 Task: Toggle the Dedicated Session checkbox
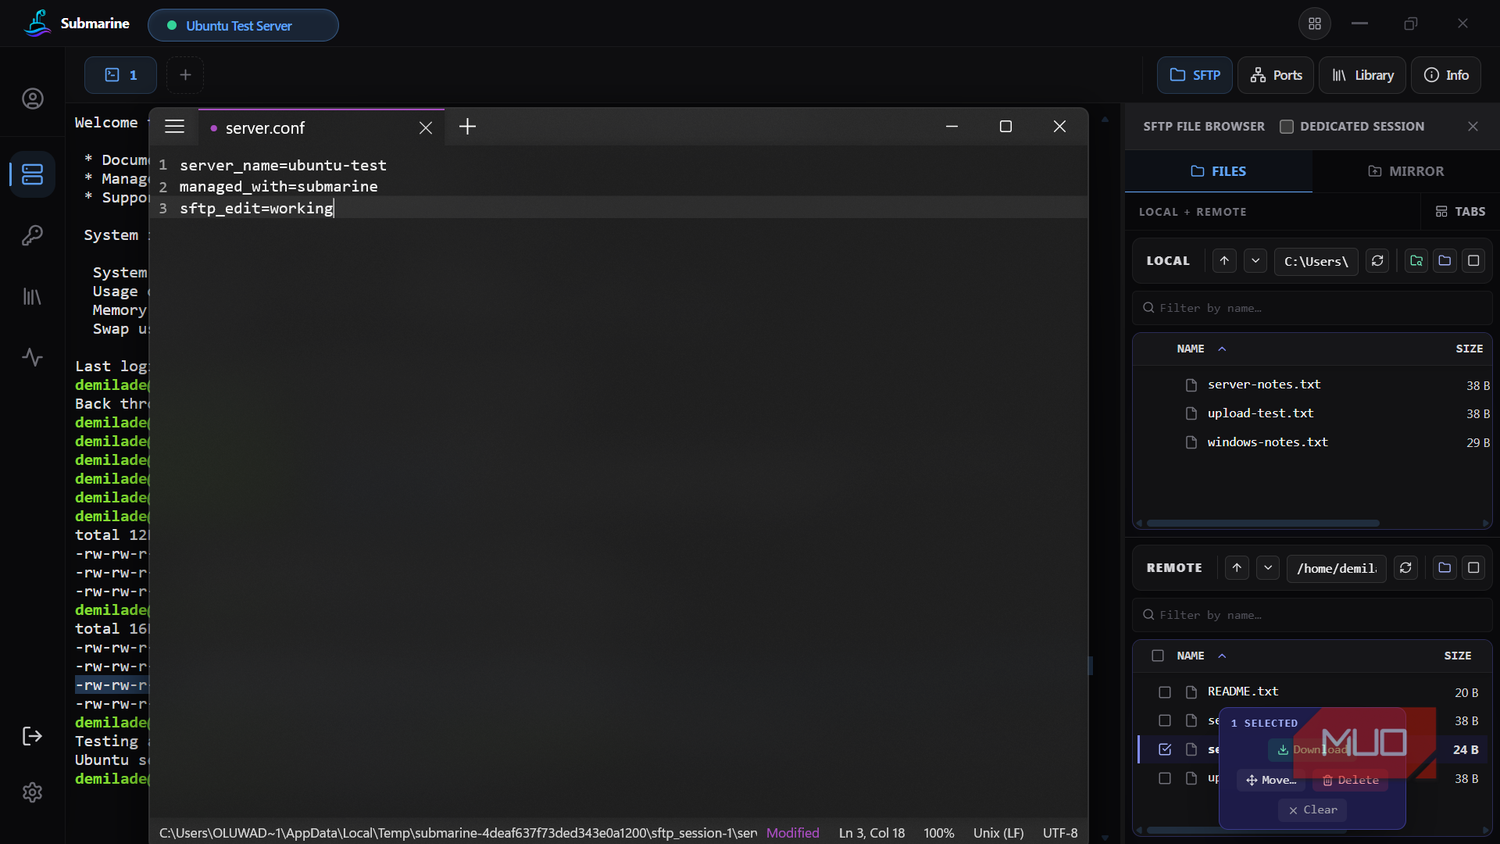(x=1287, y=127)
